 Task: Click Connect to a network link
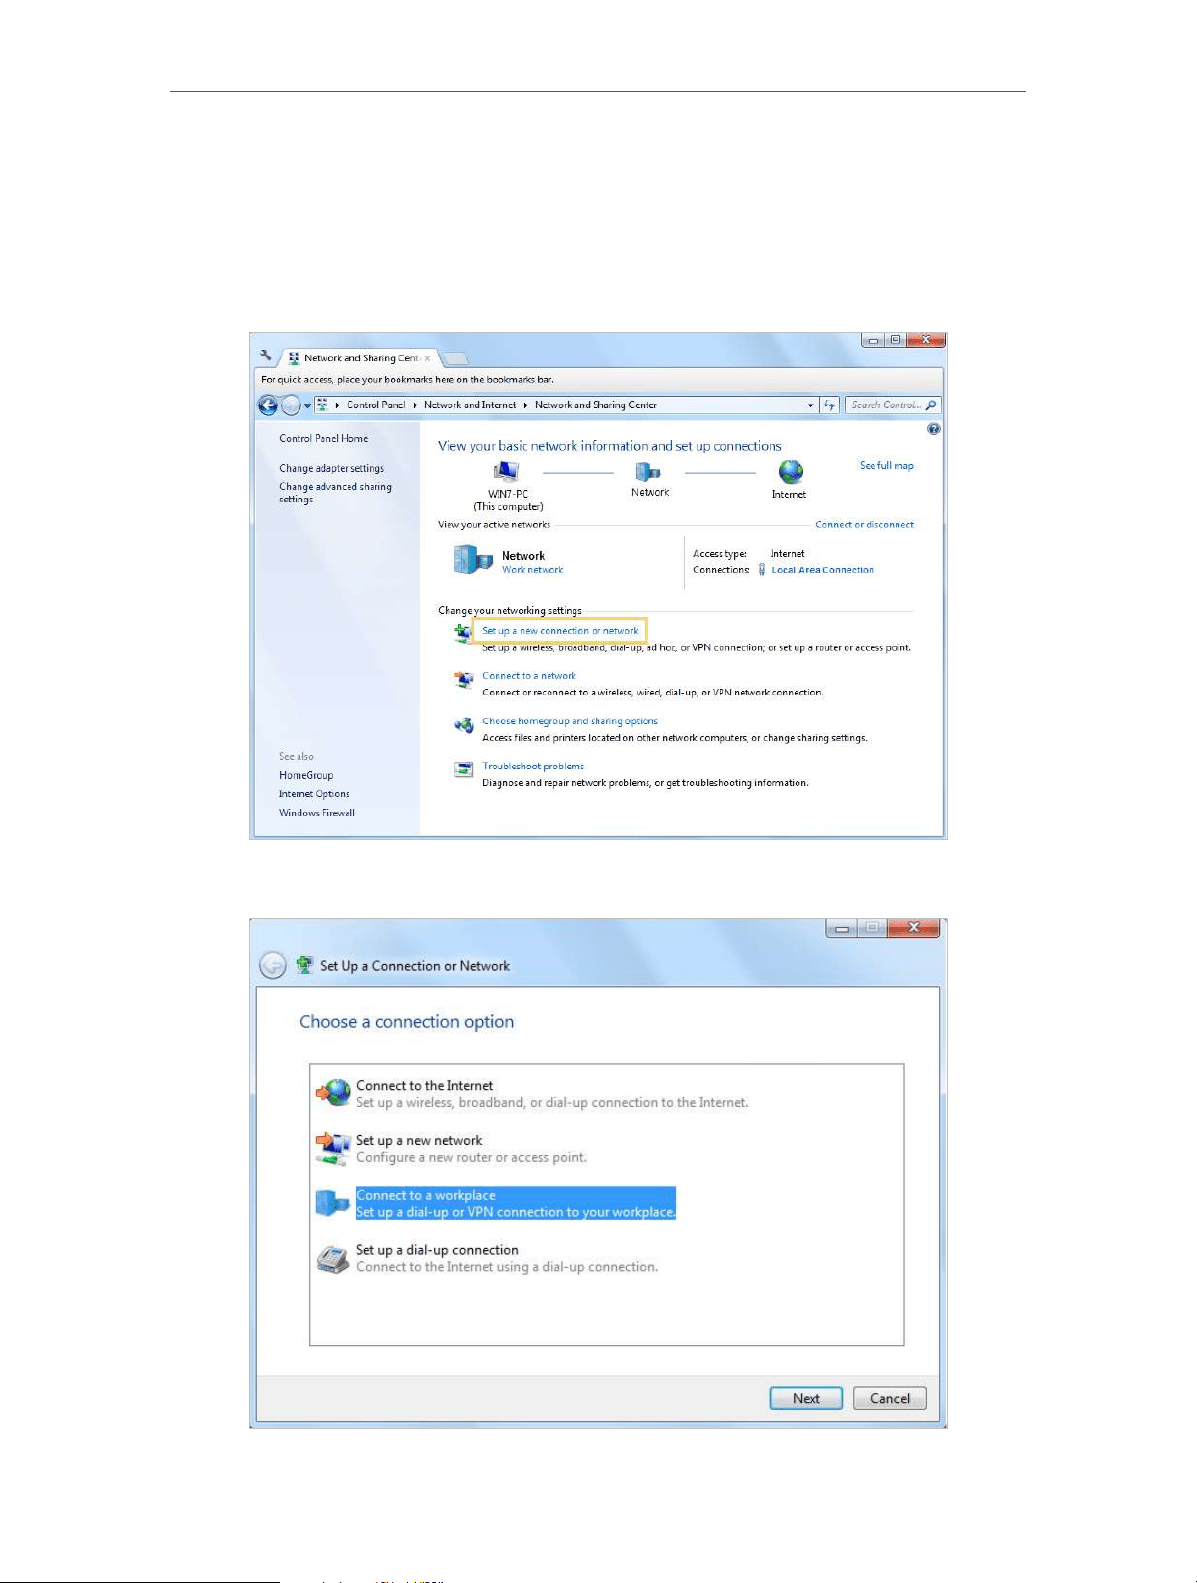tap(529, 676)
